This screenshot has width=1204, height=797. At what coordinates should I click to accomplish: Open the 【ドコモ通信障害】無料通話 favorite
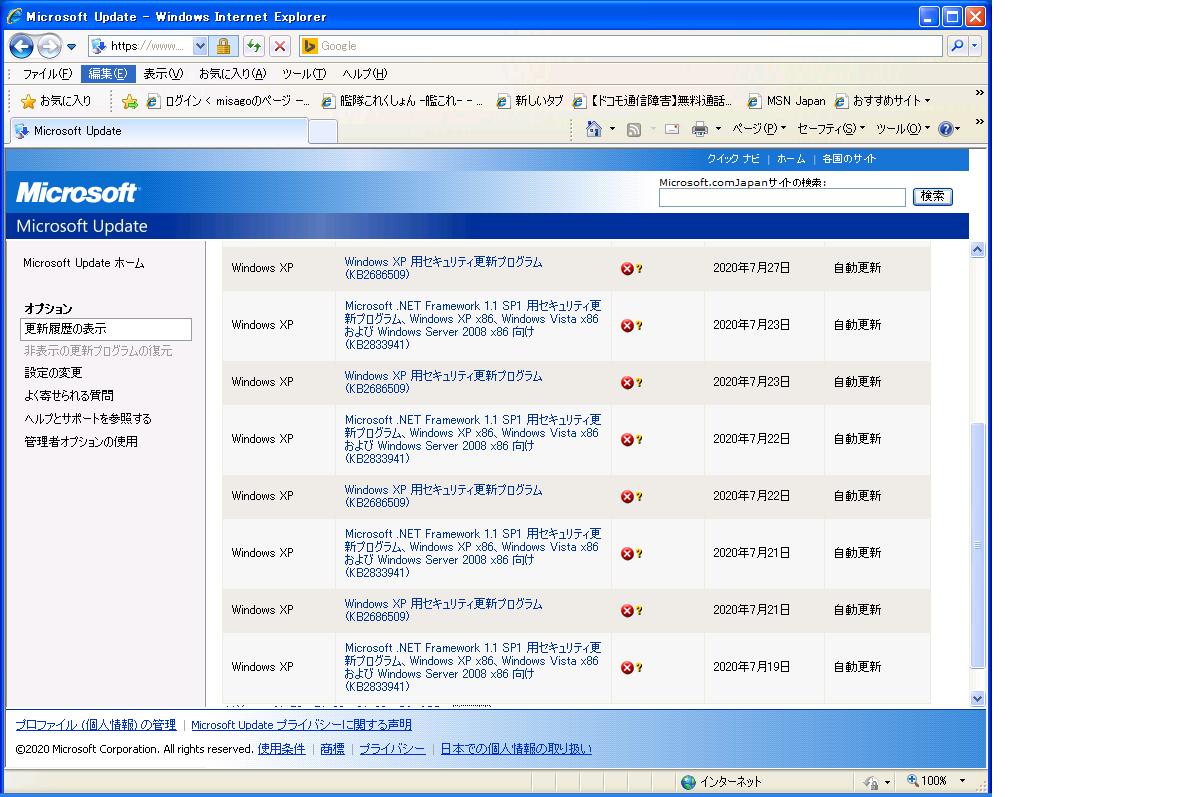(x=653, y=101)
